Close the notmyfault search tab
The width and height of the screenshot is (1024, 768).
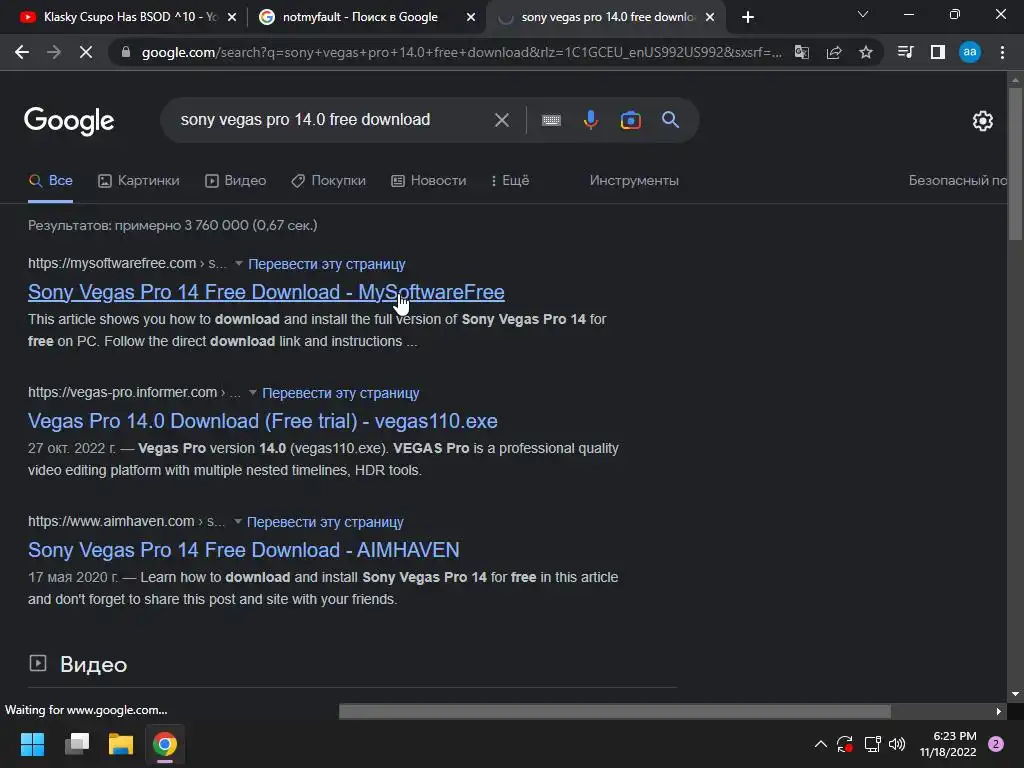[471, 17]
